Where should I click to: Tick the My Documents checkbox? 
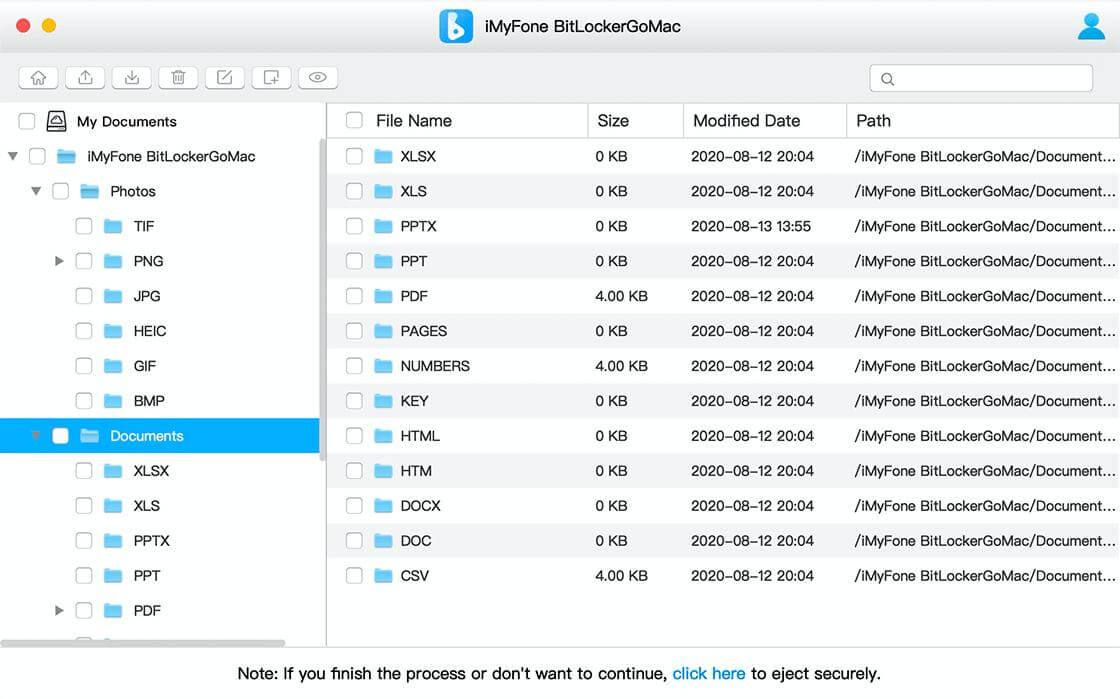26,121
